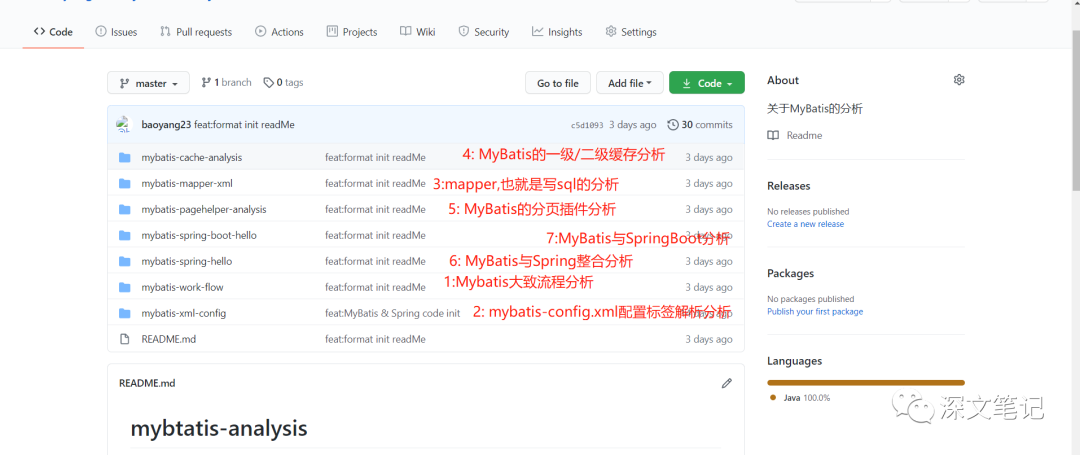
Task: Go to the Actions tab
Action: [279, 32]
